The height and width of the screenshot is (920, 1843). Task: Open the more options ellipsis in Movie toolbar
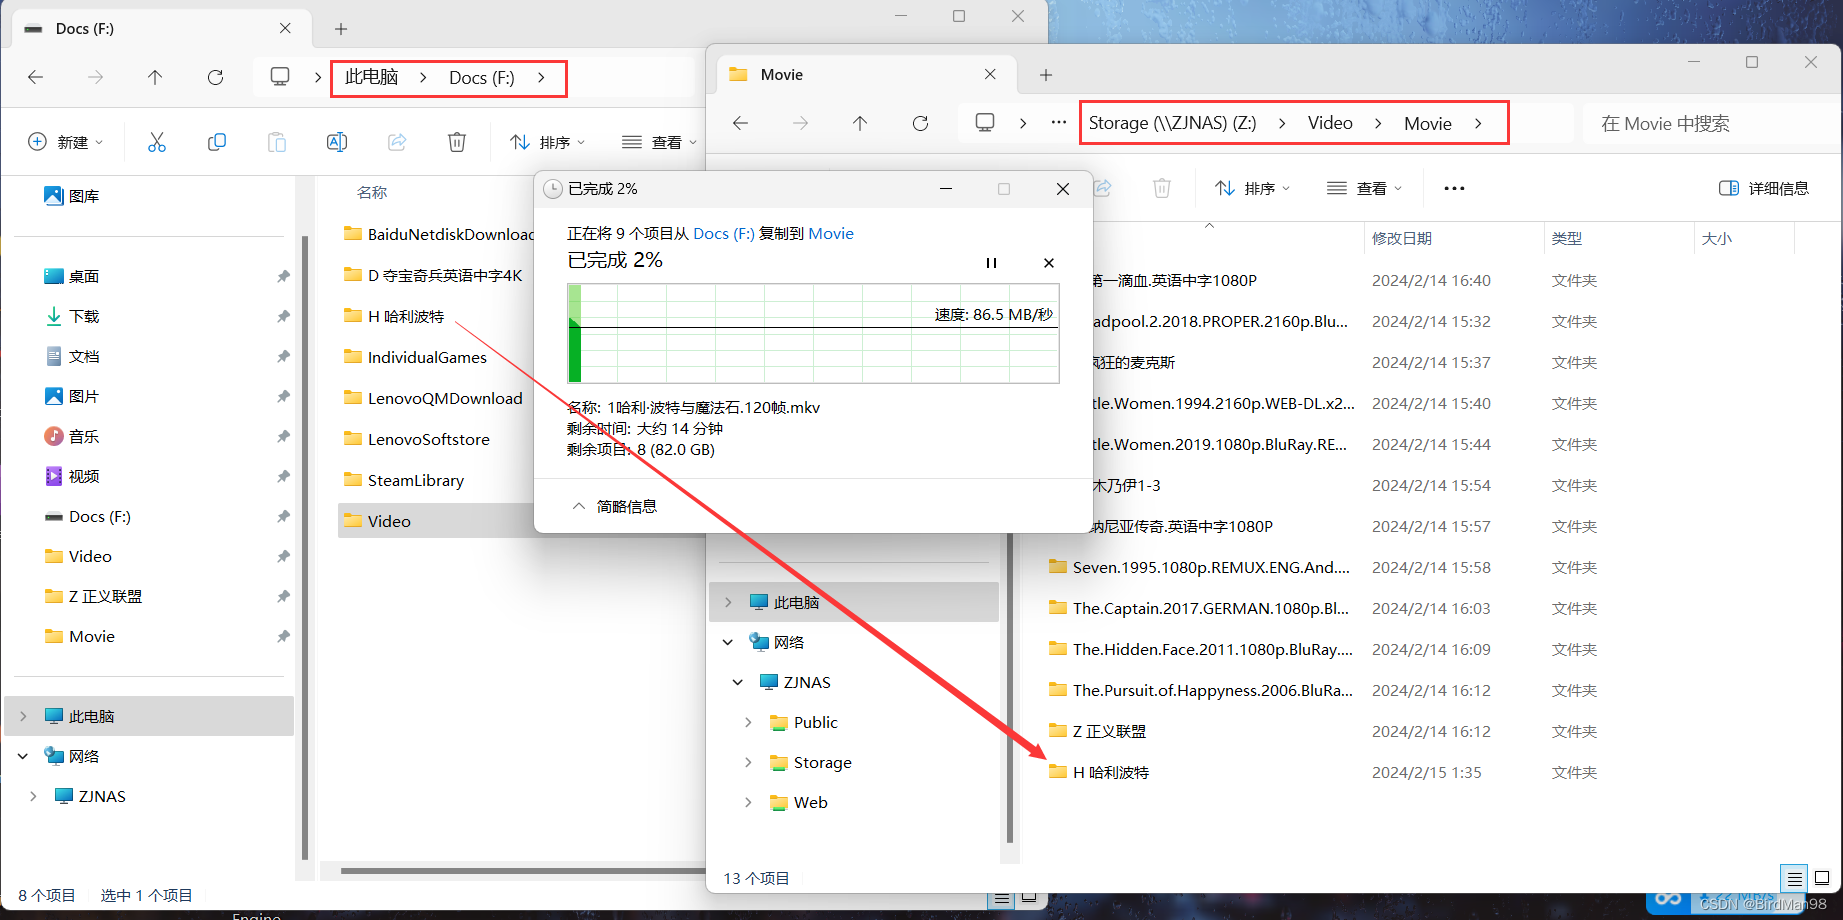pyautogui.click(x=1454, y=188)
